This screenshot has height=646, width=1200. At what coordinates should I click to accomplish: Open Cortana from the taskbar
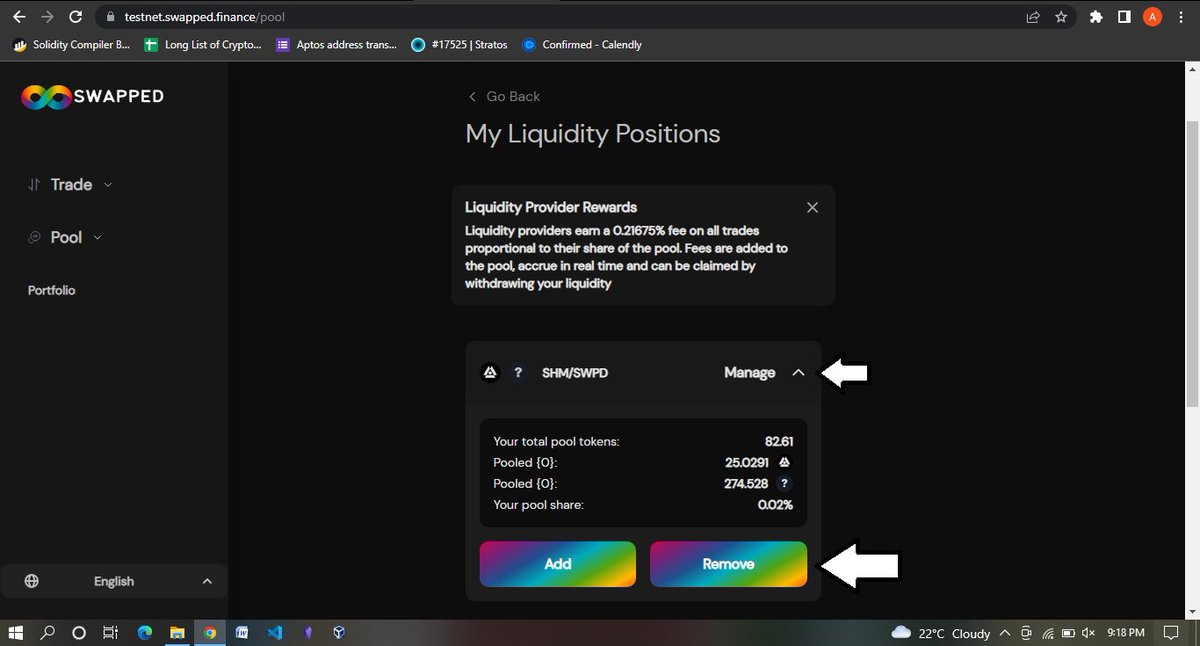click(x=79, y=632)
